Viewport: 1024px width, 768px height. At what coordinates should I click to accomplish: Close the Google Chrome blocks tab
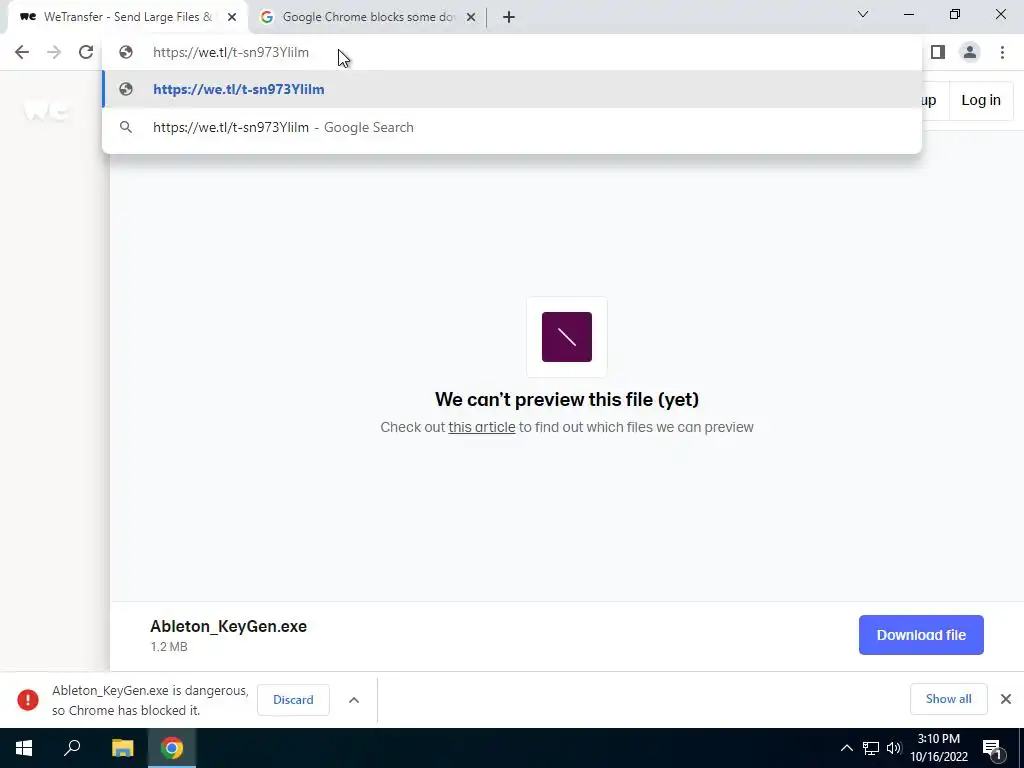(x=471, y=17)
